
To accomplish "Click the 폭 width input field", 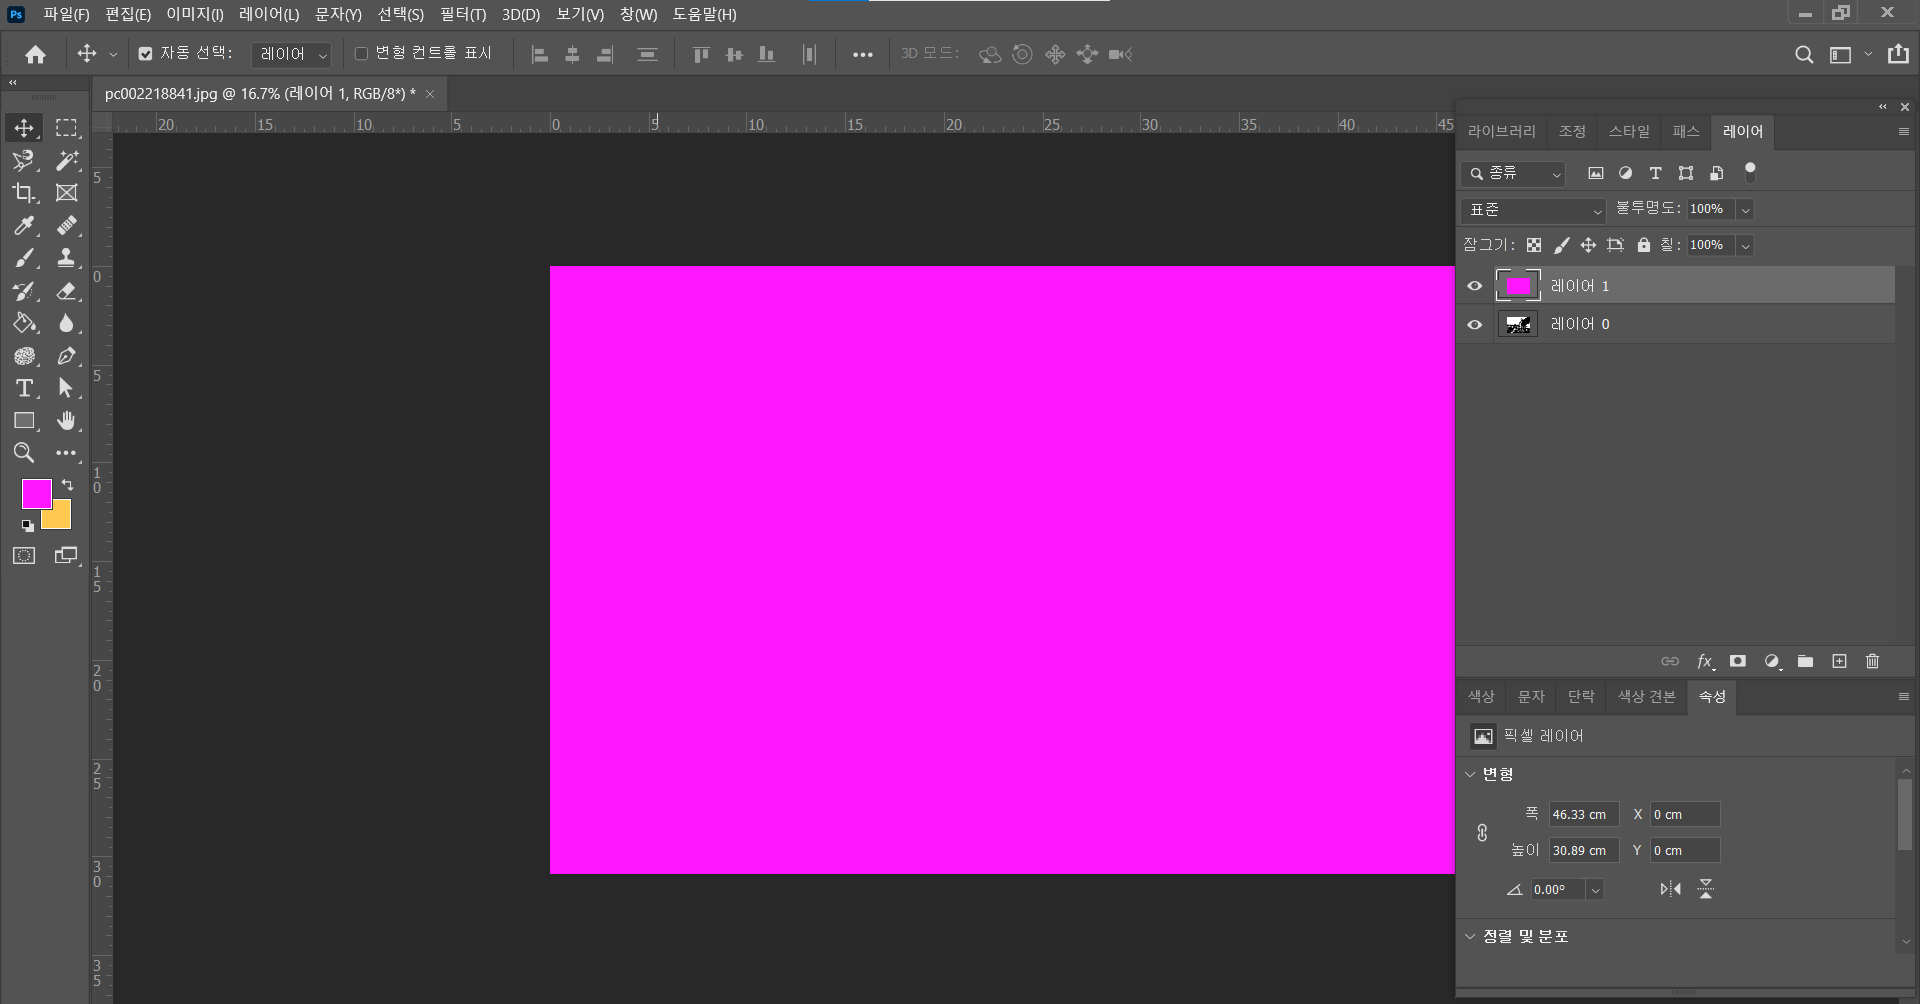I will click(1583, 815).
